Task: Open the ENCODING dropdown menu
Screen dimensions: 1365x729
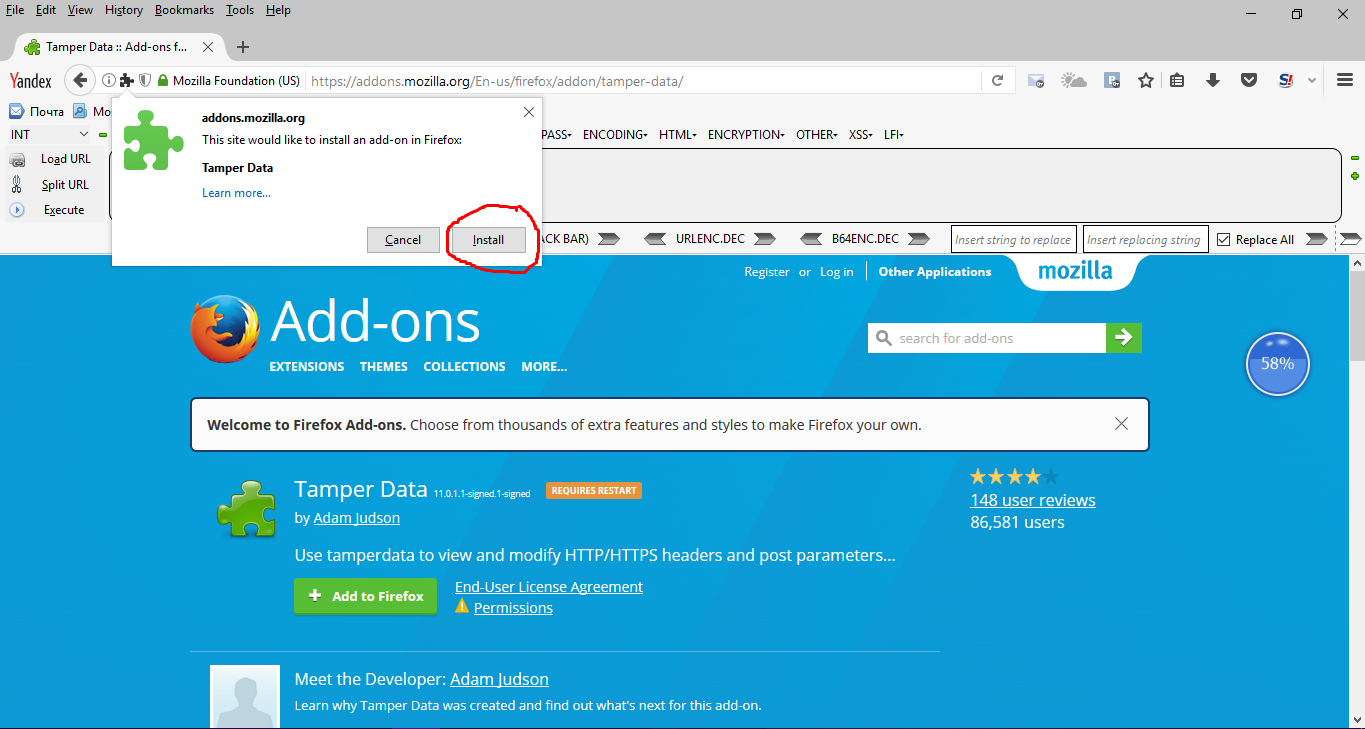Action: point(613,134)
